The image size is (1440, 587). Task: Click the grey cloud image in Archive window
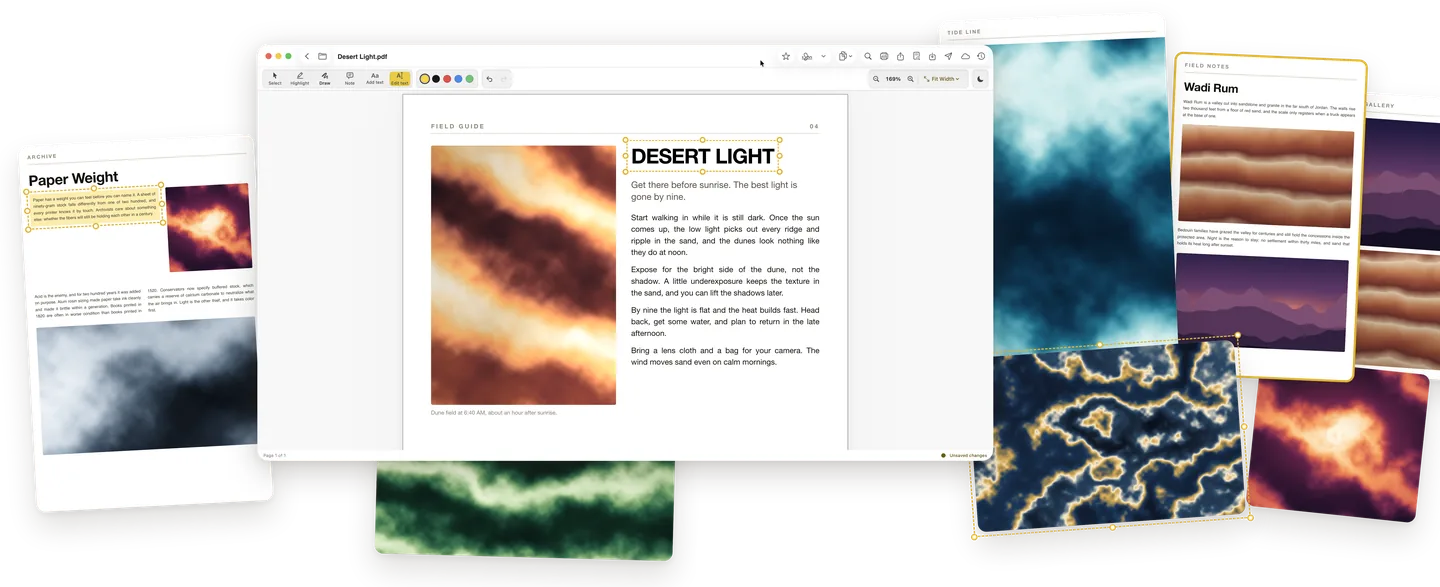point(148,386)
